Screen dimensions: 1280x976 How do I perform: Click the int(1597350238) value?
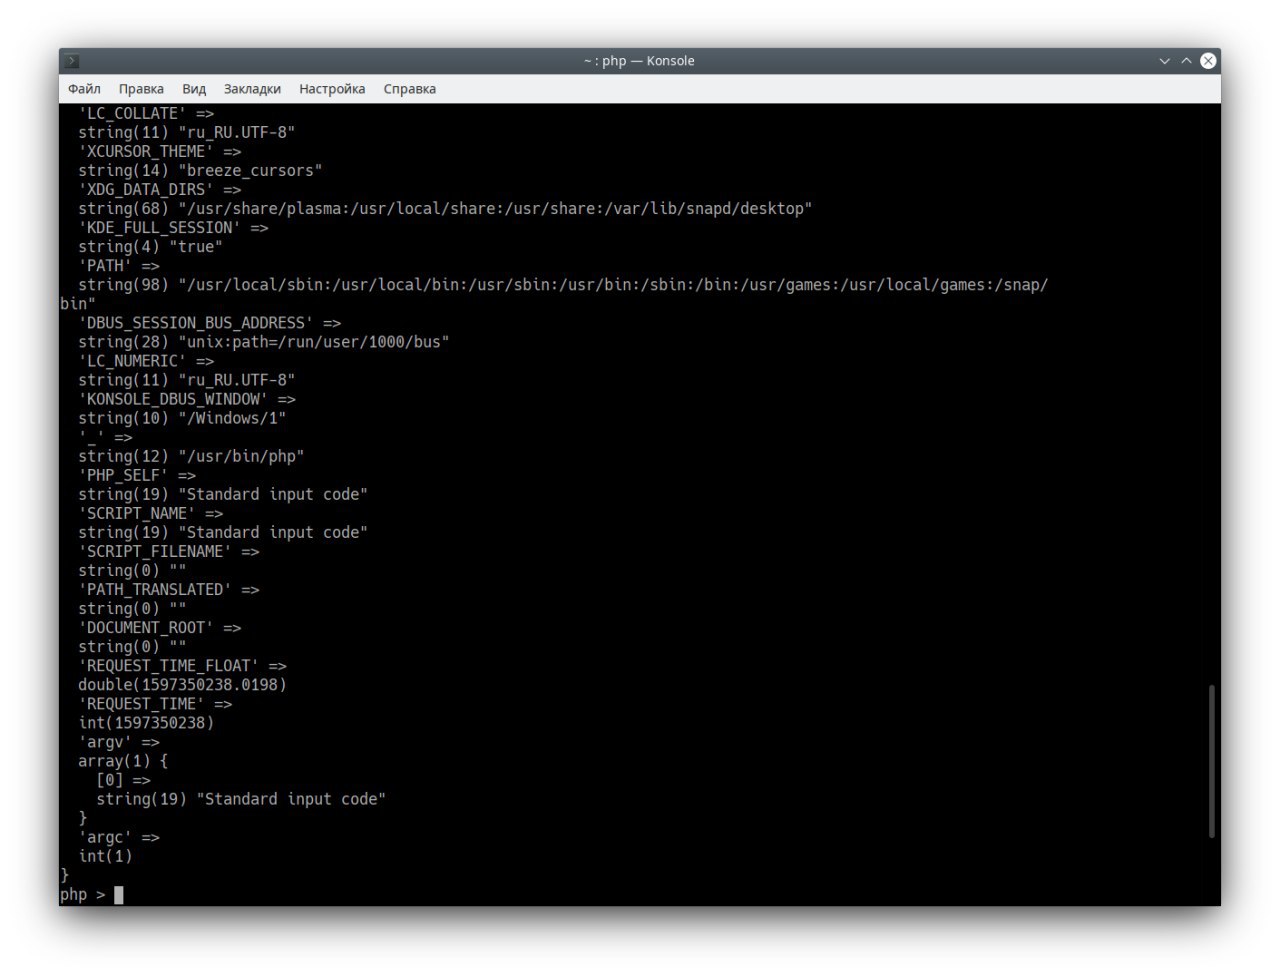click(146, 722)
